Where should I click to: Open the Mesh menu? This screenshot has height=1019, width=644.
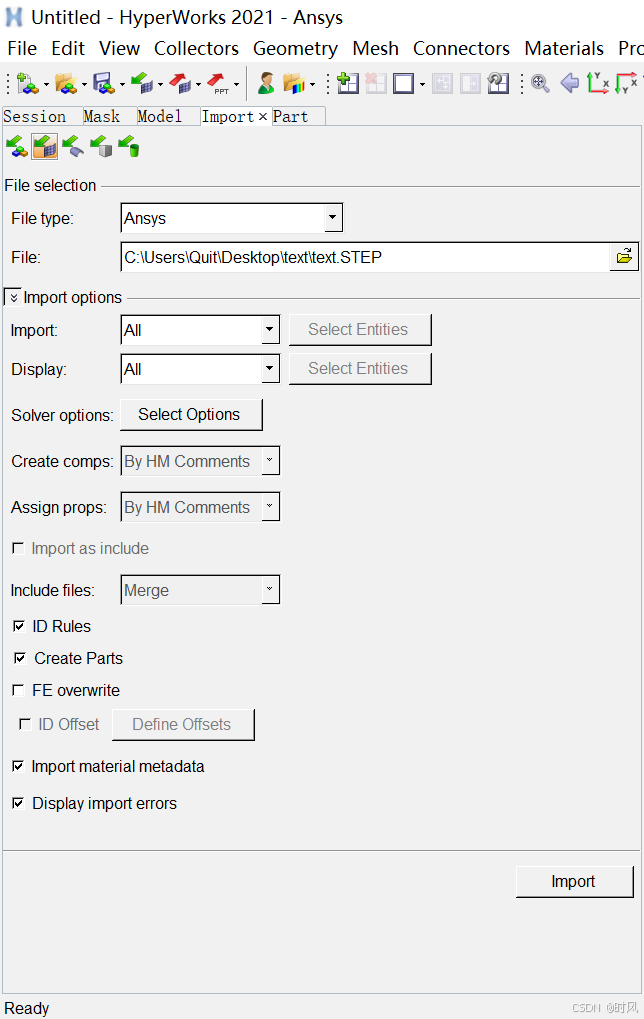click(376, 48)
